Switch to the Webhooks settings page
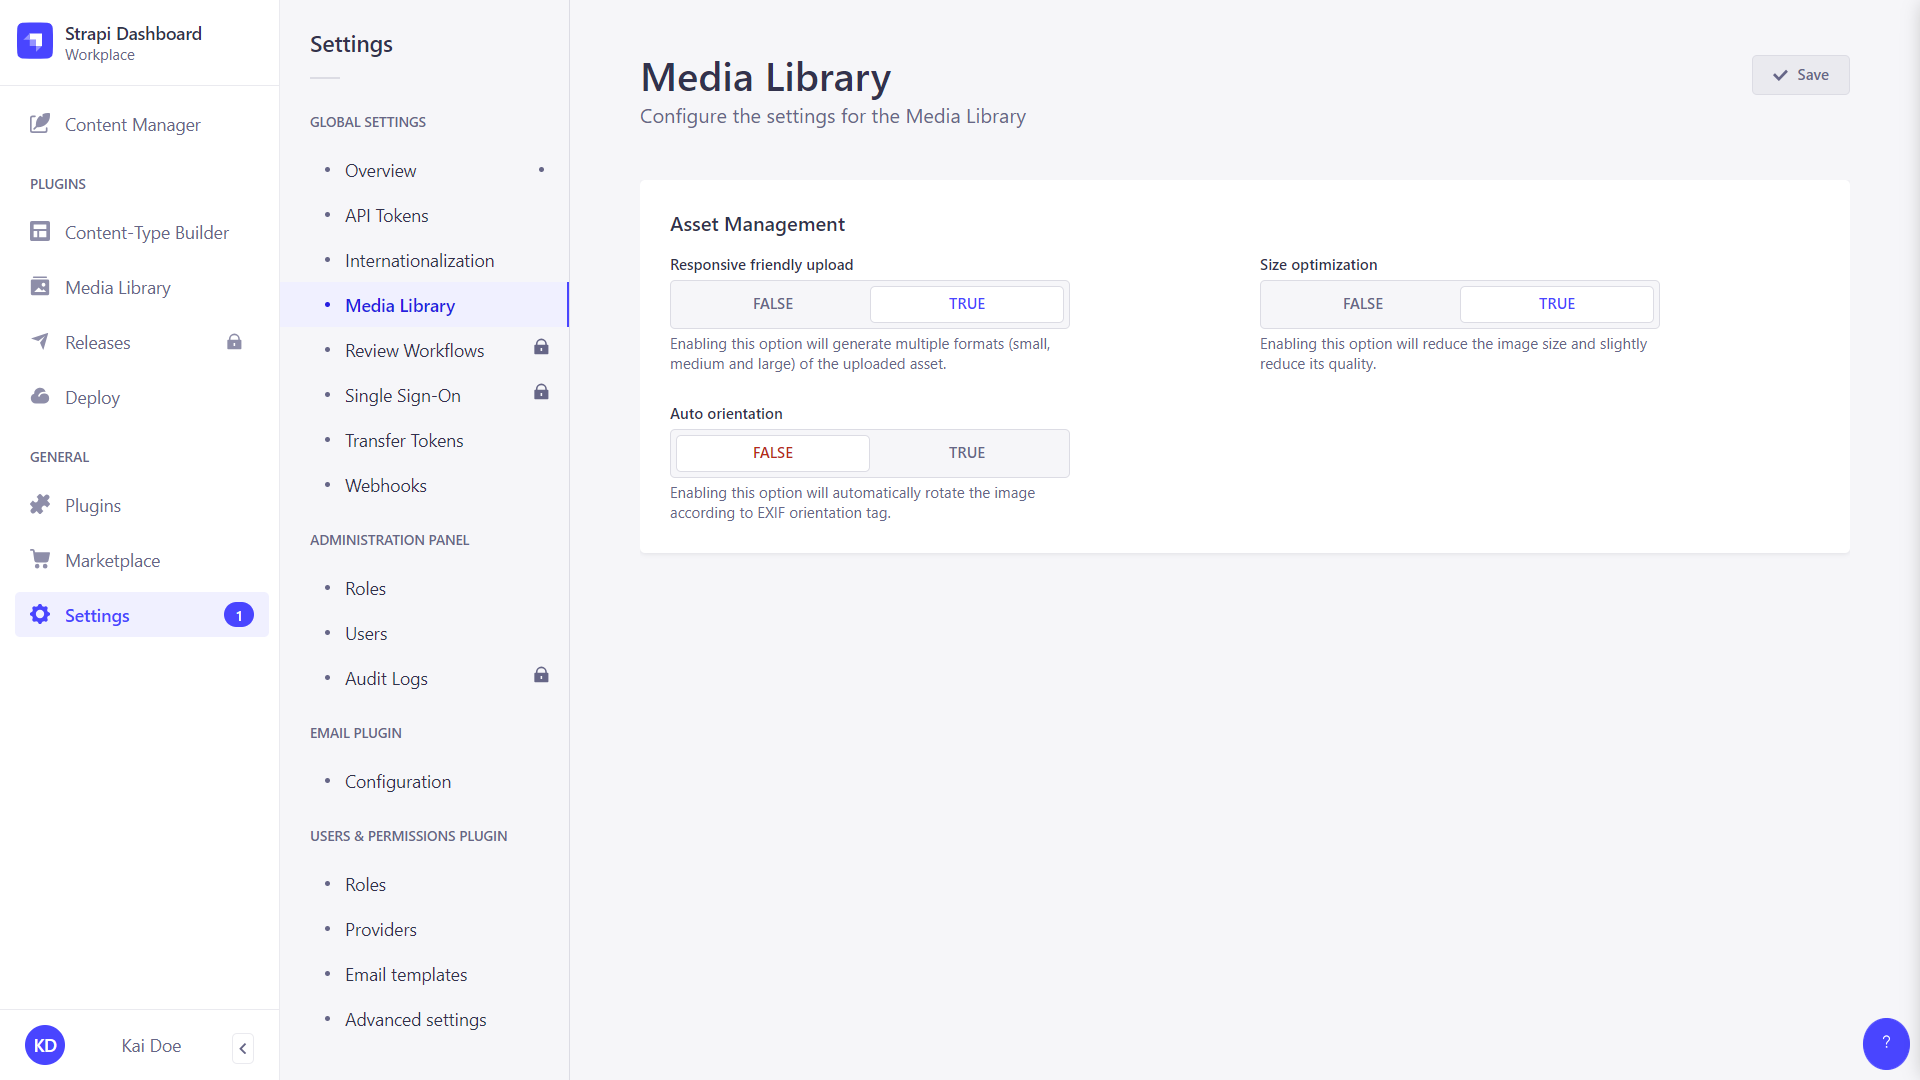1920x1080 pixels. [x=385, y=485]
